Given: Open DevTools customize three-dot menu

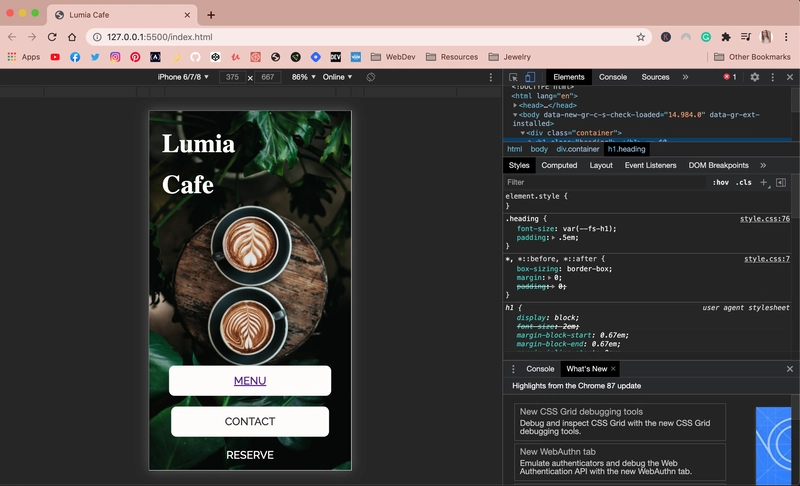Looking at the screenshot, I should [772, 77].
